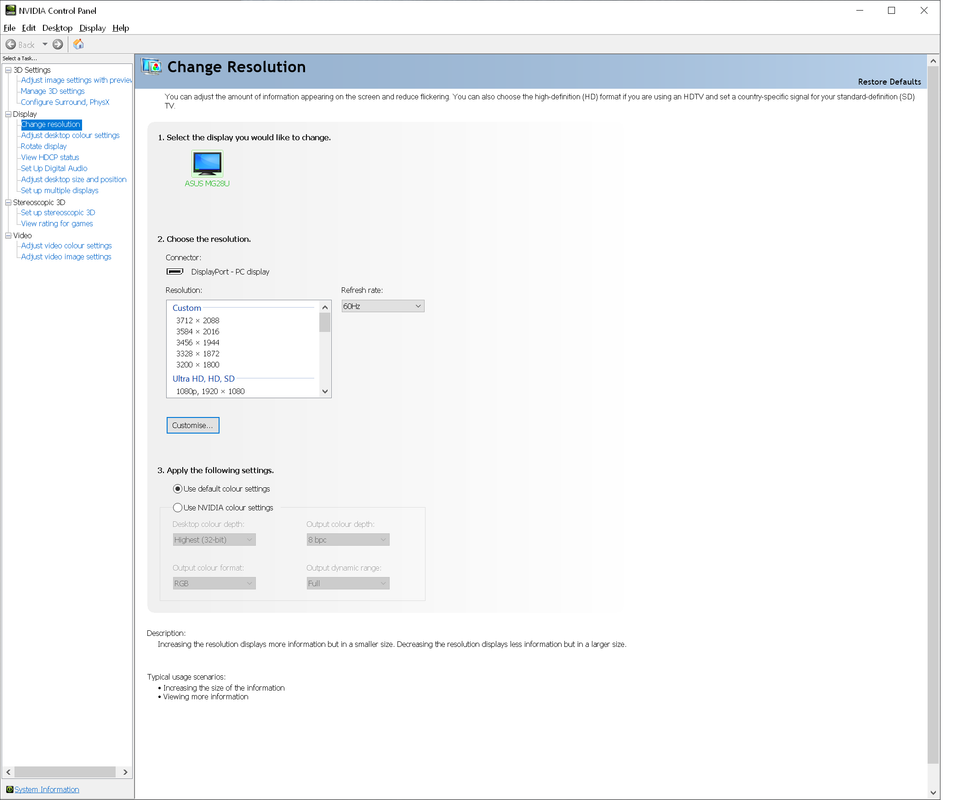Open the Back history dropdown arrow
Viewport: 960px width, 800px height.
(45, 44)
